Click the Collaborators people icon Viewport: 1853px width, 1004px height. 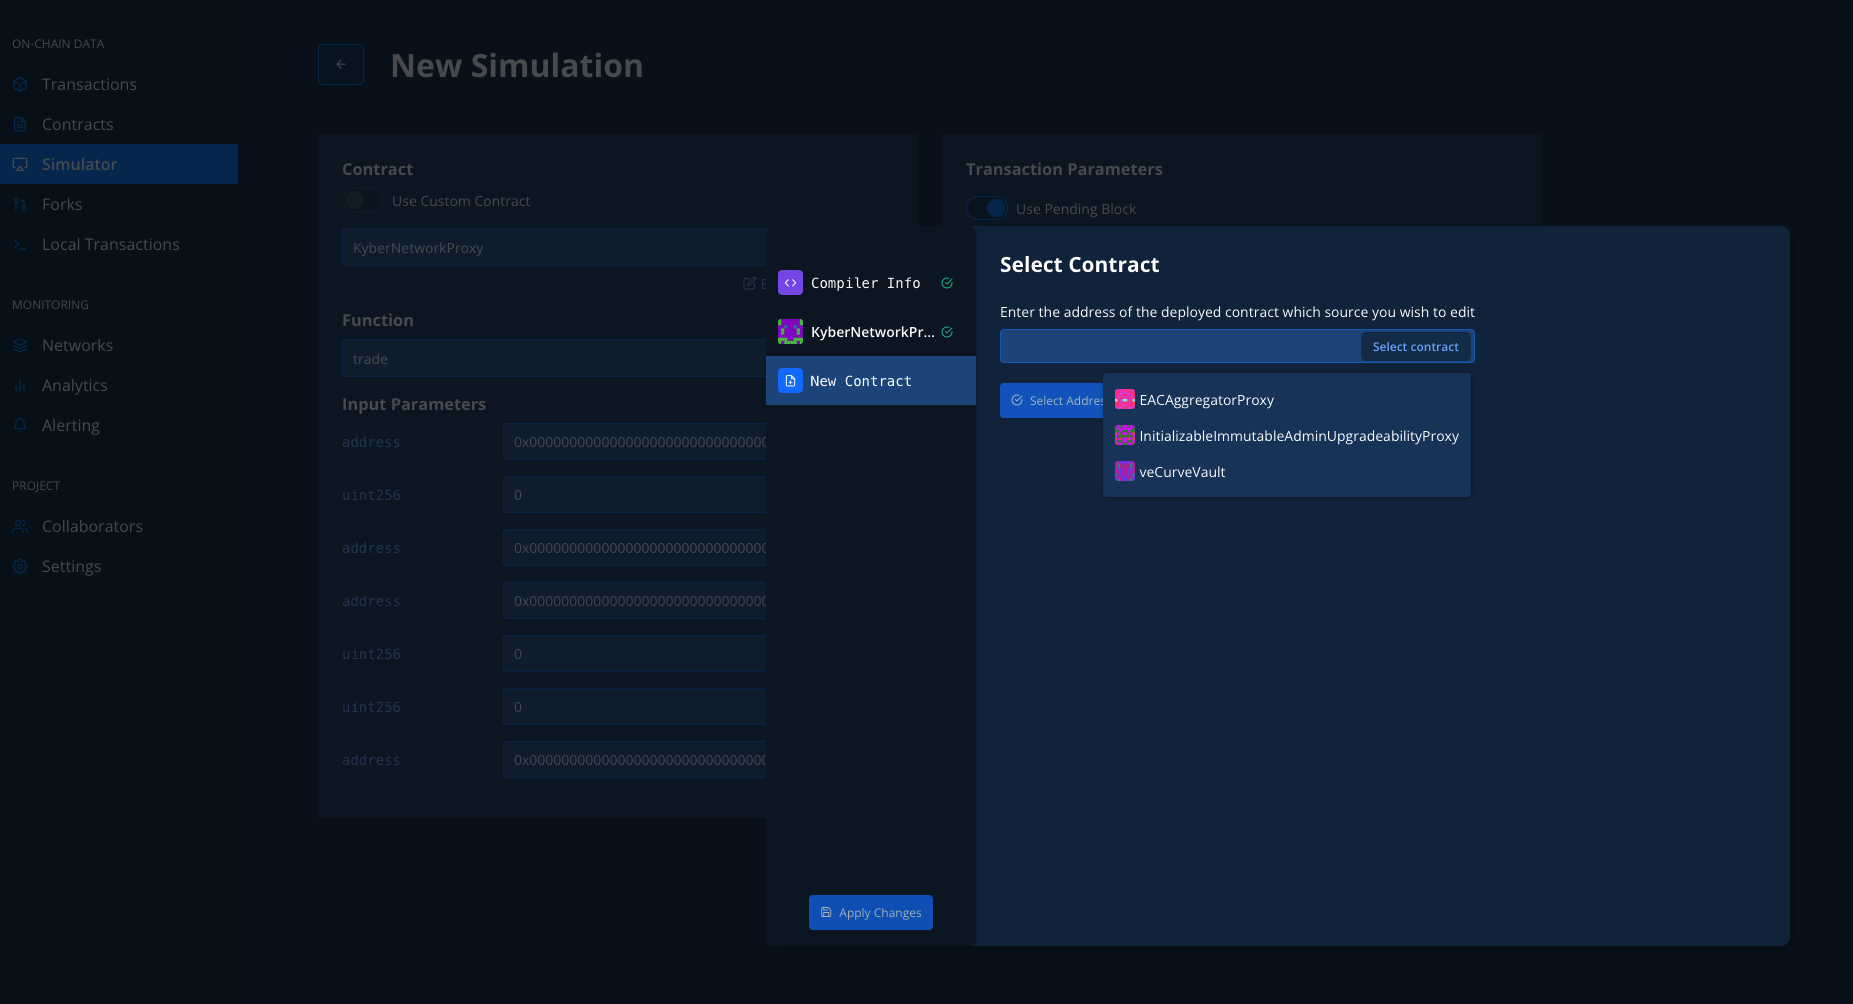tap(20, 526)
